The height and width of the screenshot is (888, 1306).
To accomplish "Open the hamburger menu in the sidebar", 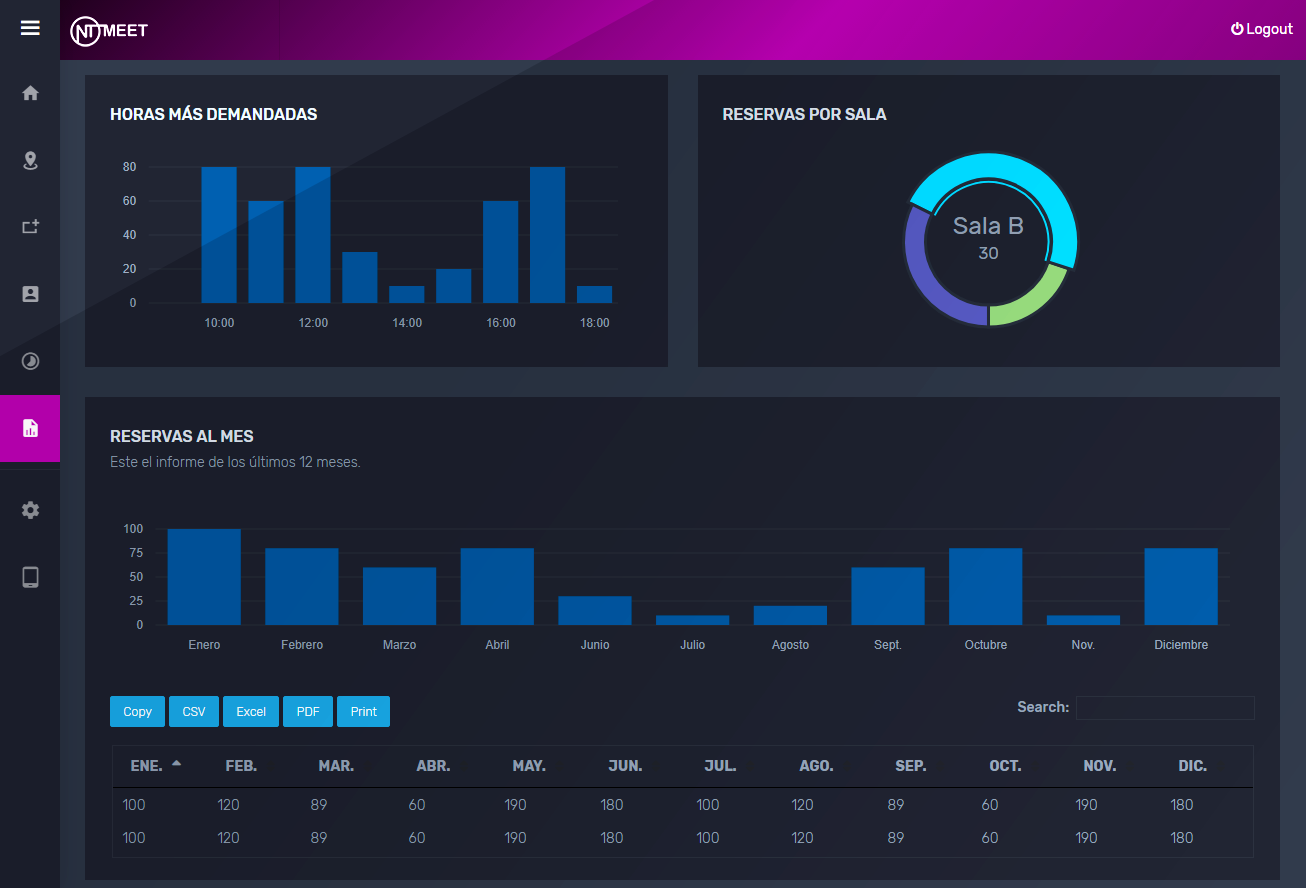I will pyautogui.click(x=30, y=28).
